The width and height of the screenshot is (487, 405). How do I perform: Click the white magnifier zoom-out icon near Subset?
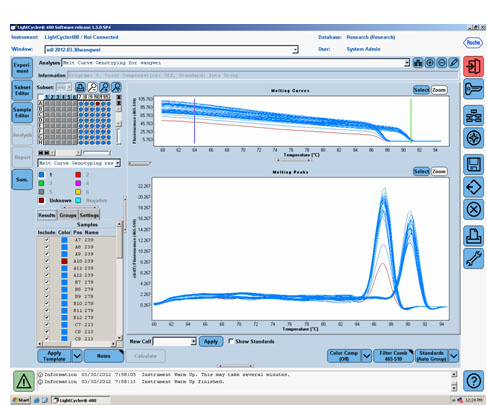(x=92, y=87)
